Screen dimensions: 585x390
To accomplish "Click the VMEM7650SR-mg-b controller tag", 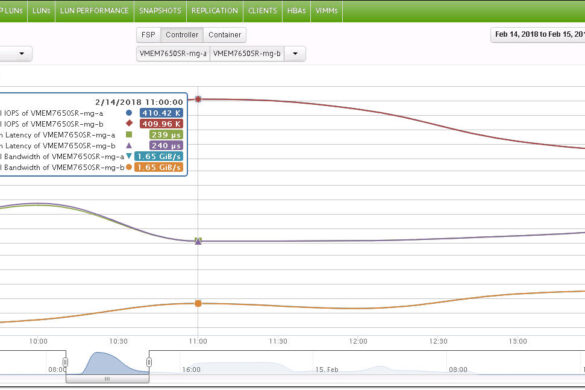I will [x=247, y=53].
